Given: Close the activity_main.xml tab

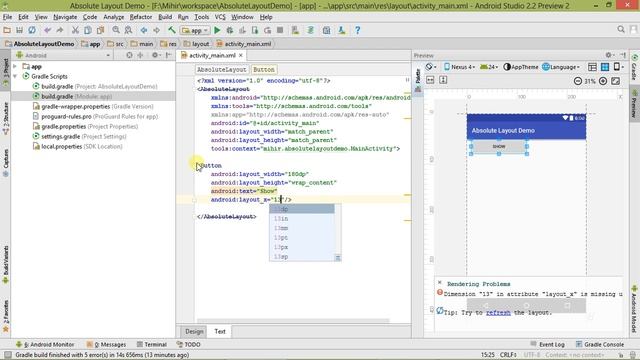Looking at the screenshot, I should point(241,55).
